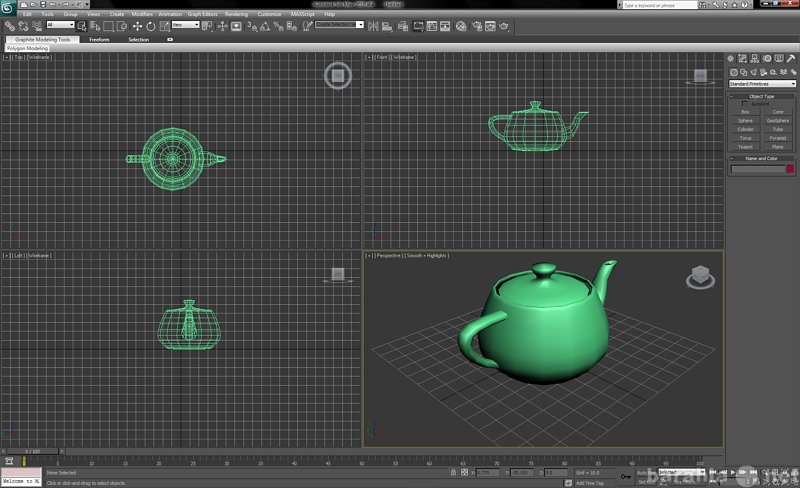Open the Schematic View icon

pos(445,26)
